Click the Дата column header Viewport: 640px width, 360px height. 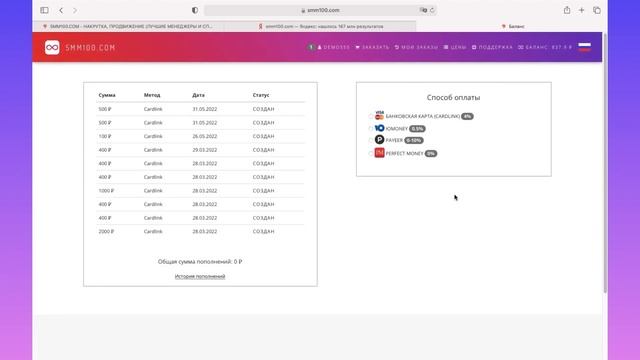tap(198, 95)
